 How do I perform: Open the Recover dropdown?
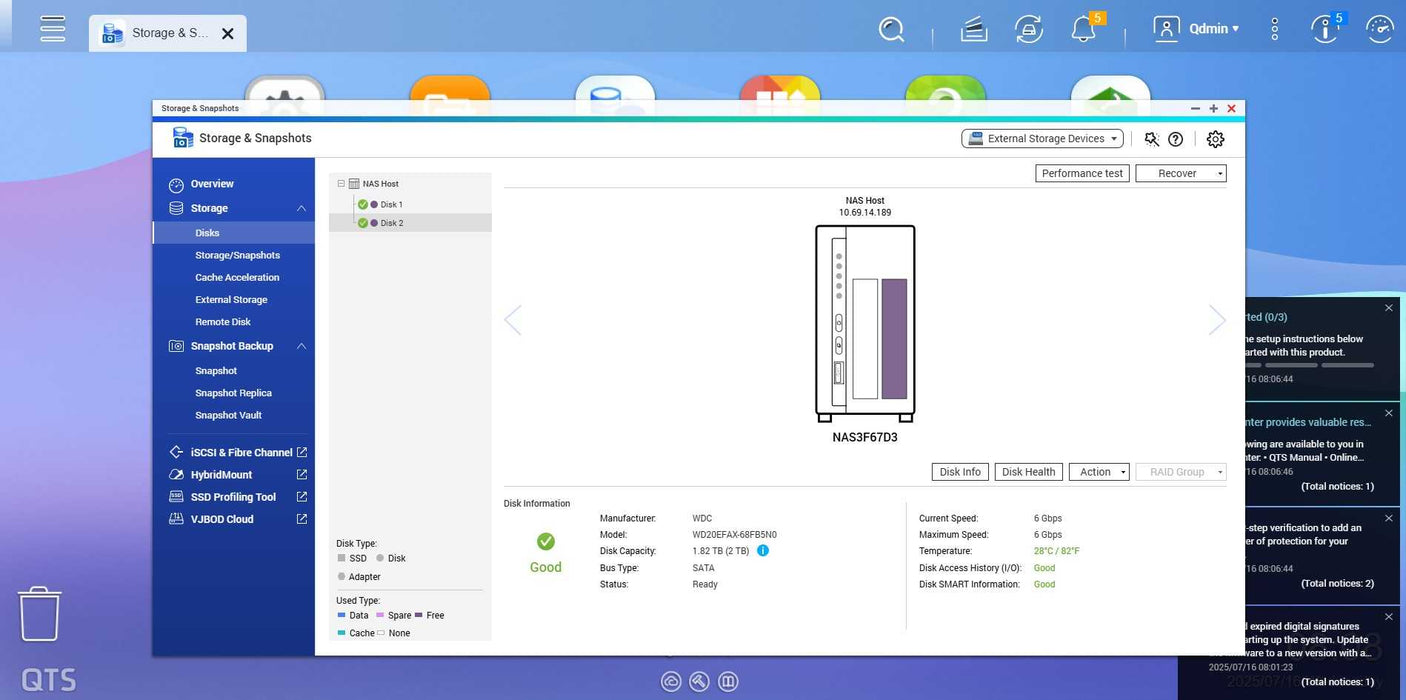pos(1181,173)
